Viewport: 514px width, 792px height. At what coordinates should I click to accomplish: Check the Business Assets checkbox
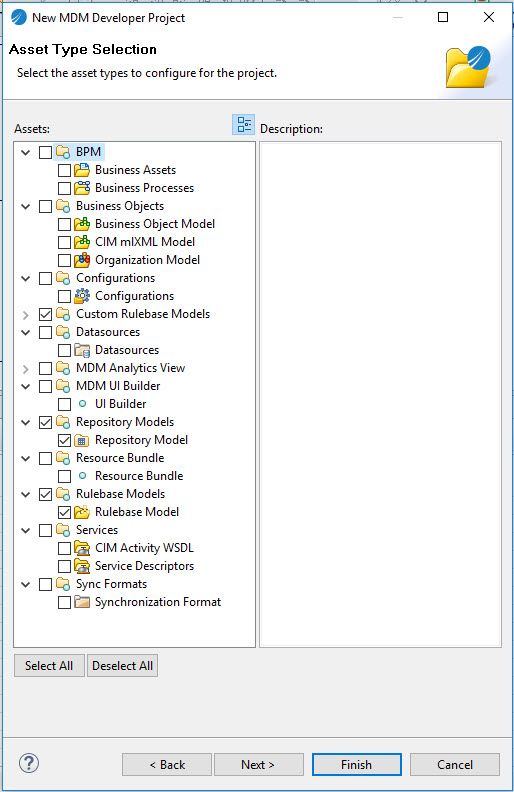click(64, 170)
